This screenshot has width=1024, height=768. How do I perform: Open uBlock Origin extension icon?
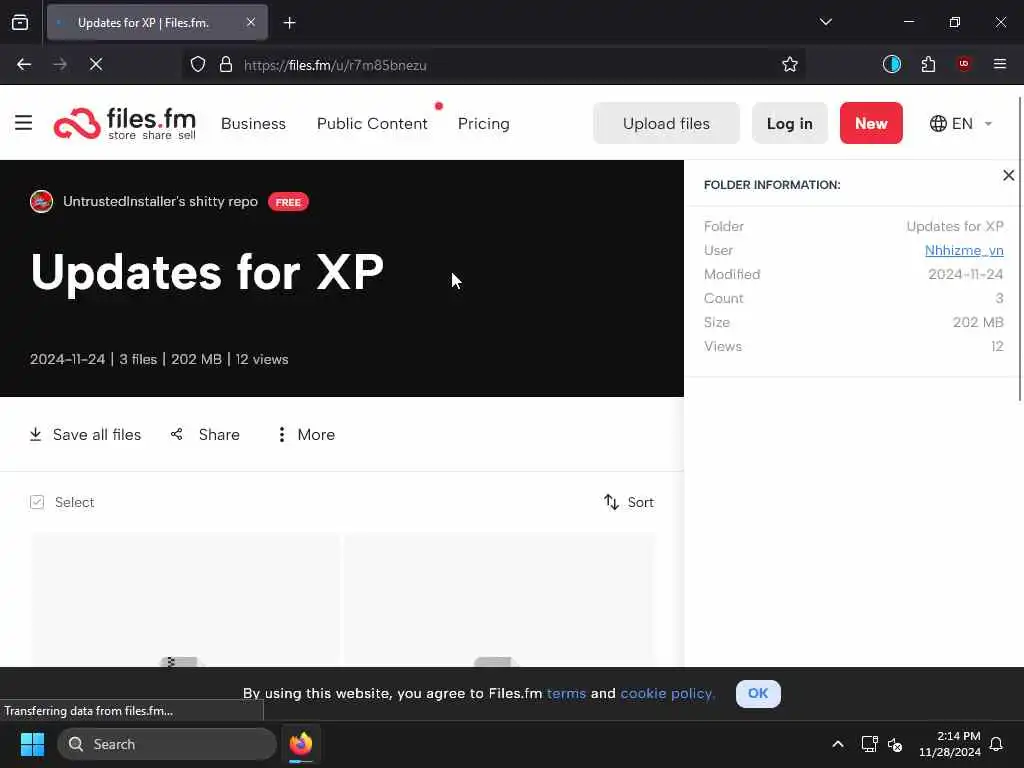coord(964,64)
